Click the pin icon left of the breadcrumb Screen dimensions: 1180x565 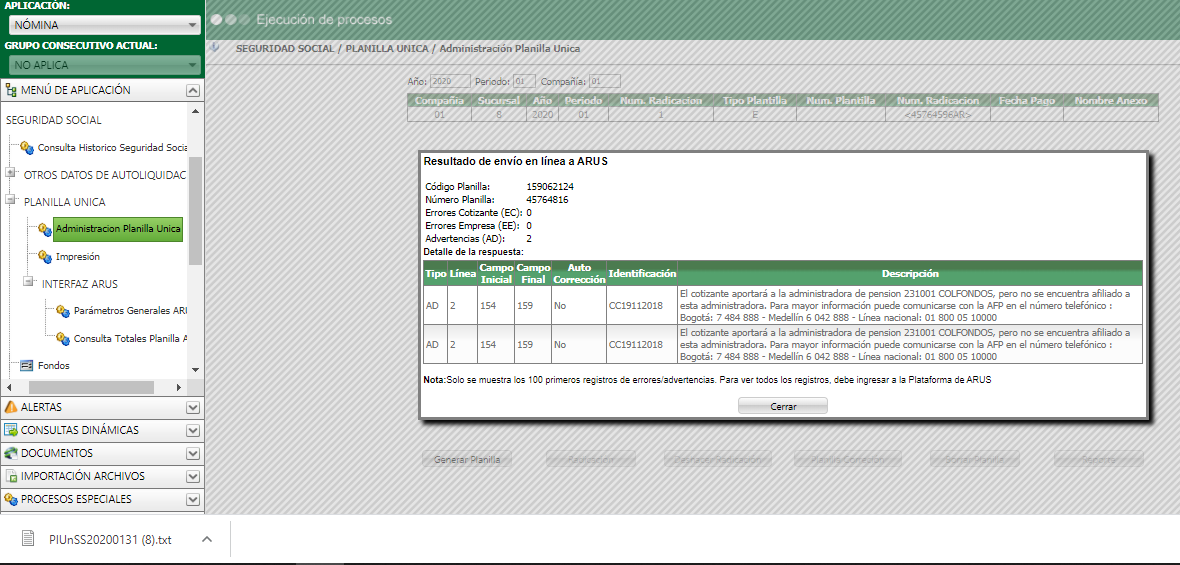click(215, 48)
